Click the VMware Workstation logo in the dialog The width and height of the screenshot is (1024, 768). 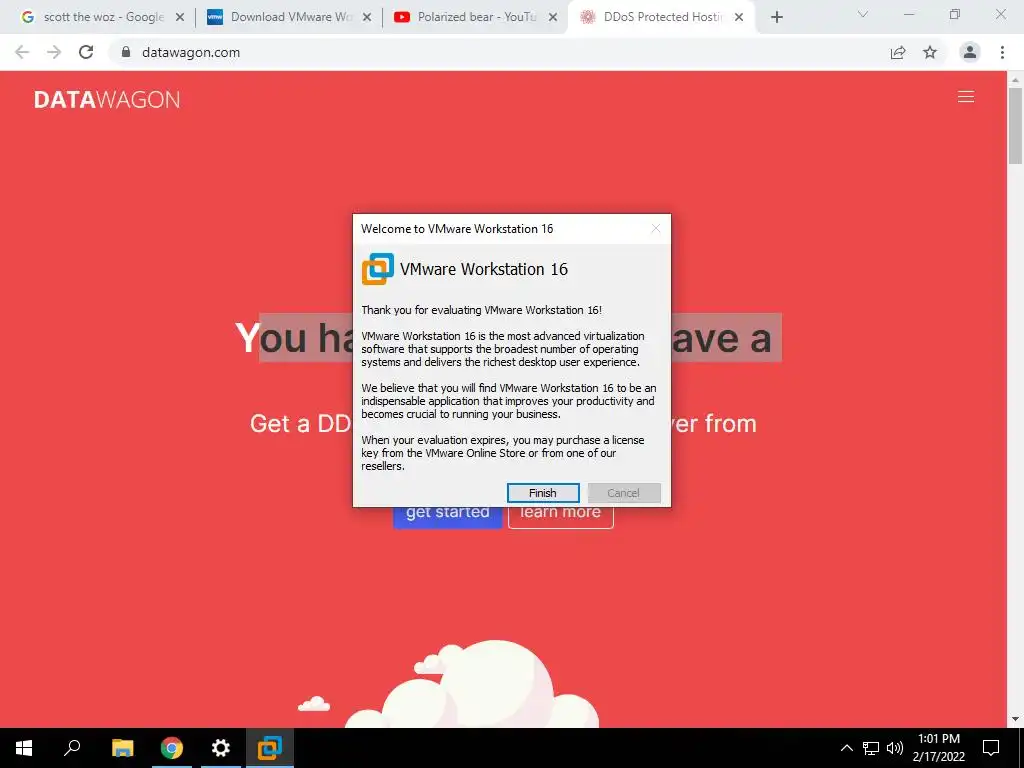[377, 269]
